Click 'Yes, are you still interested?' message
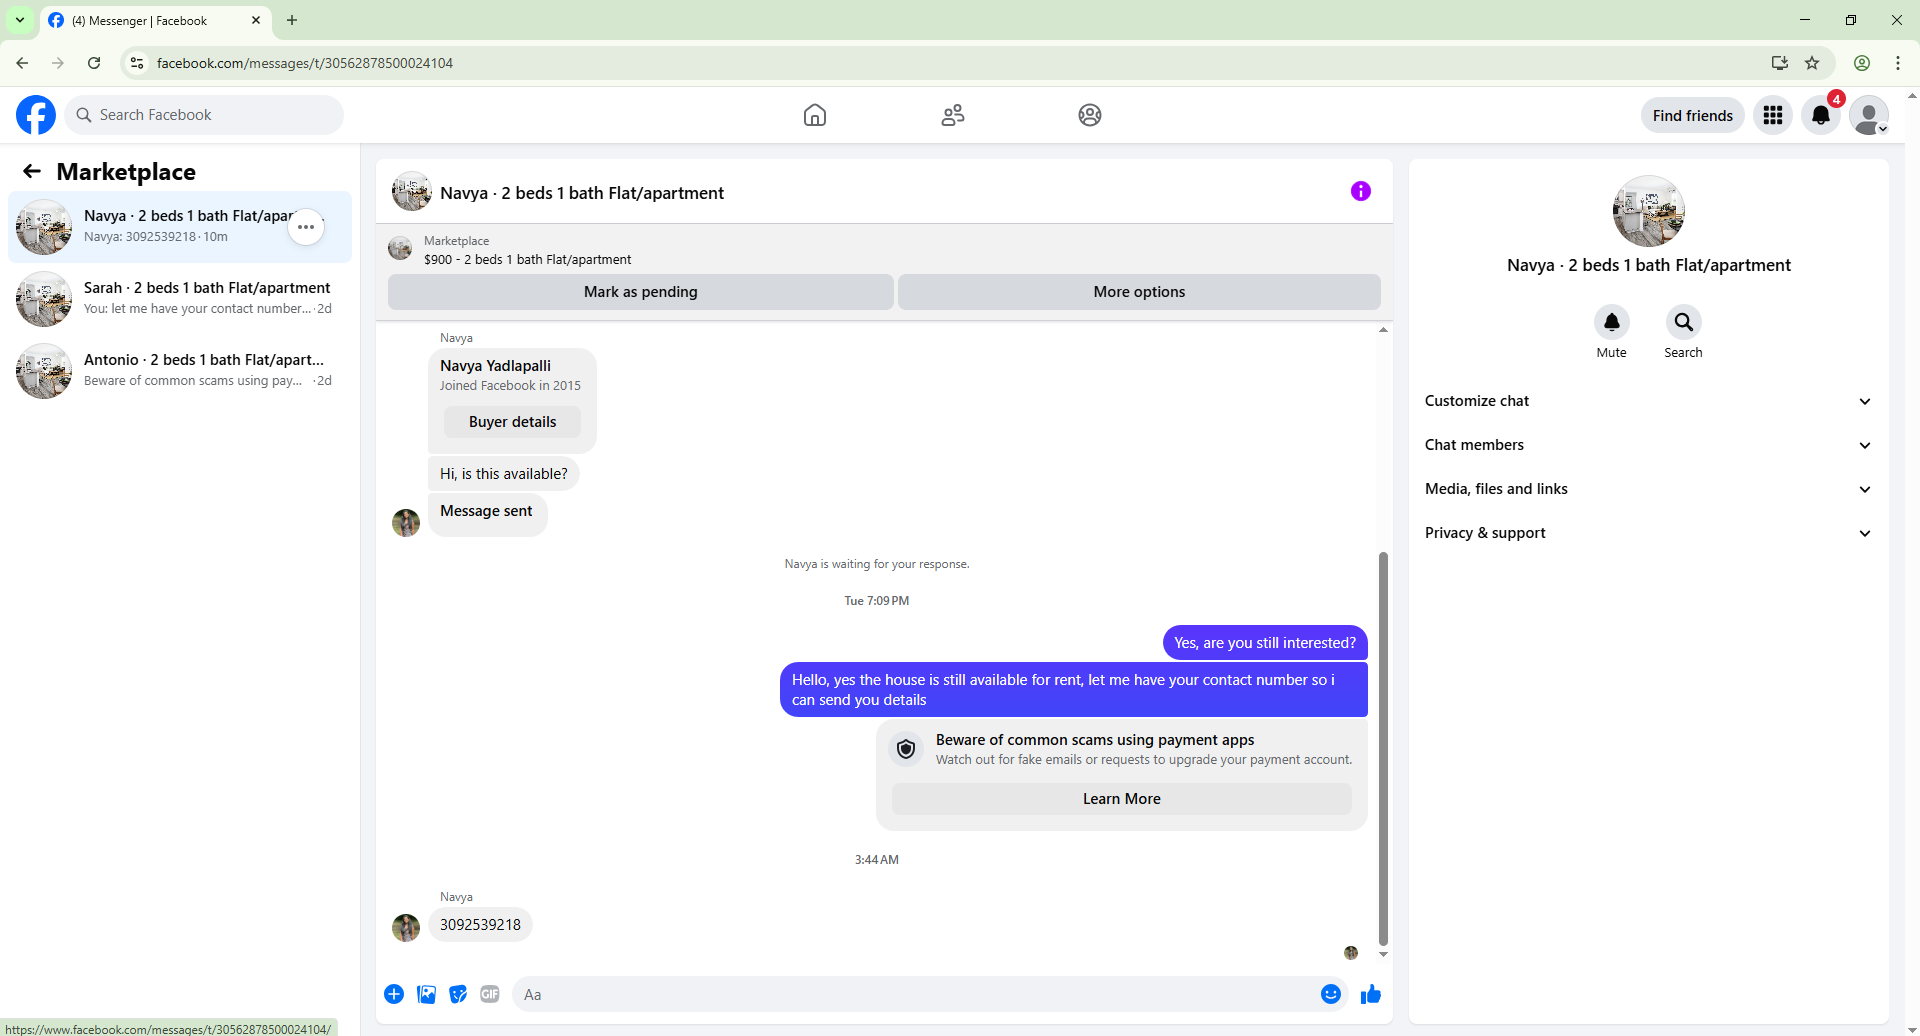Screen dimensions: 1920x1036 (x=1265, y=643)
